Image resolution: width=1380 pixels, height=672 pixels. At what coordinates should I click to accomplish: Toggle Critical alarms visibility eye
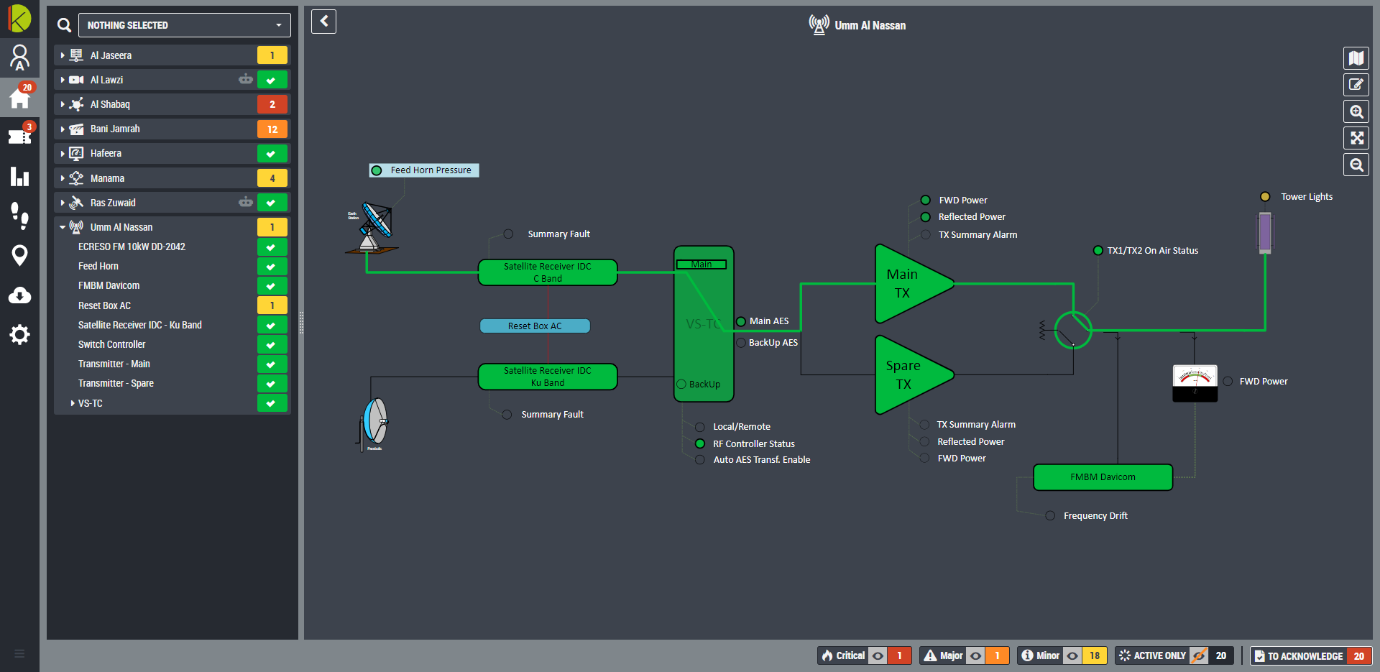[877, 656]
